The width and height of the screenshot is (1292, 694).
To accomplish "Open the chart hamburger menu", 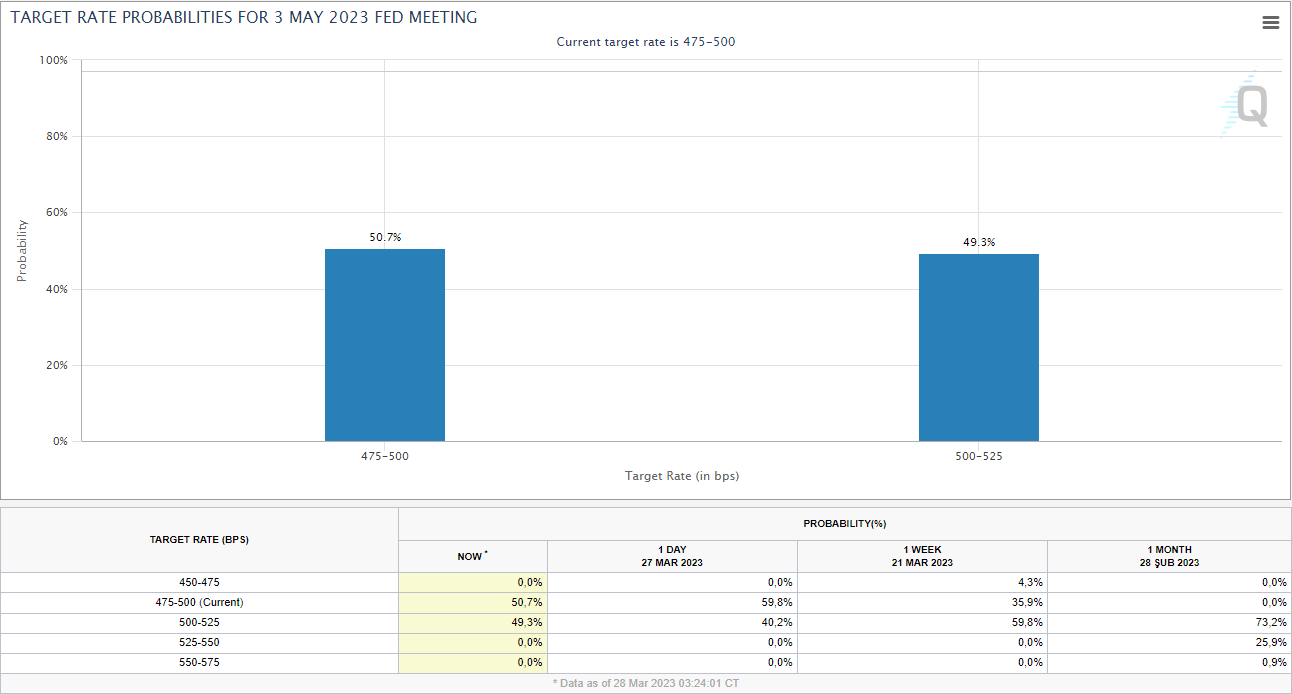I will point(1270,23).
